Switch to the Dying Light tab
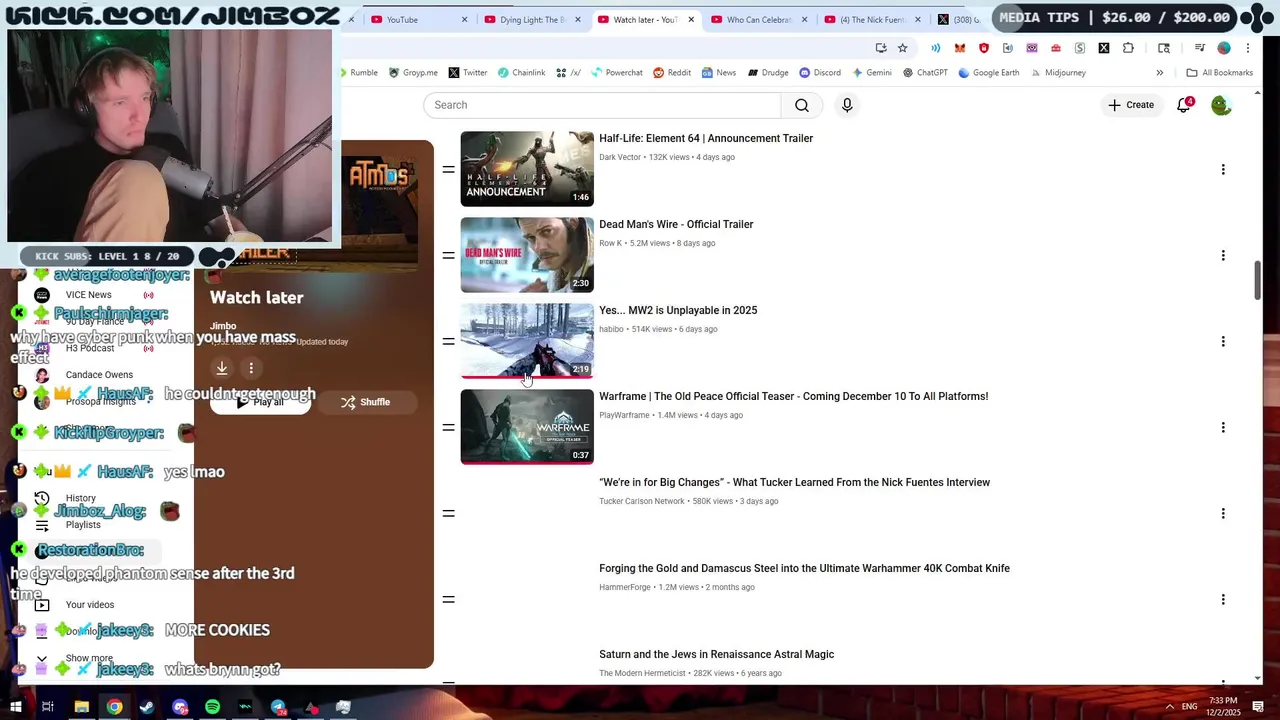Image resolution: width=1280 pixels, height=720 pixels. [x=530, y=20]
